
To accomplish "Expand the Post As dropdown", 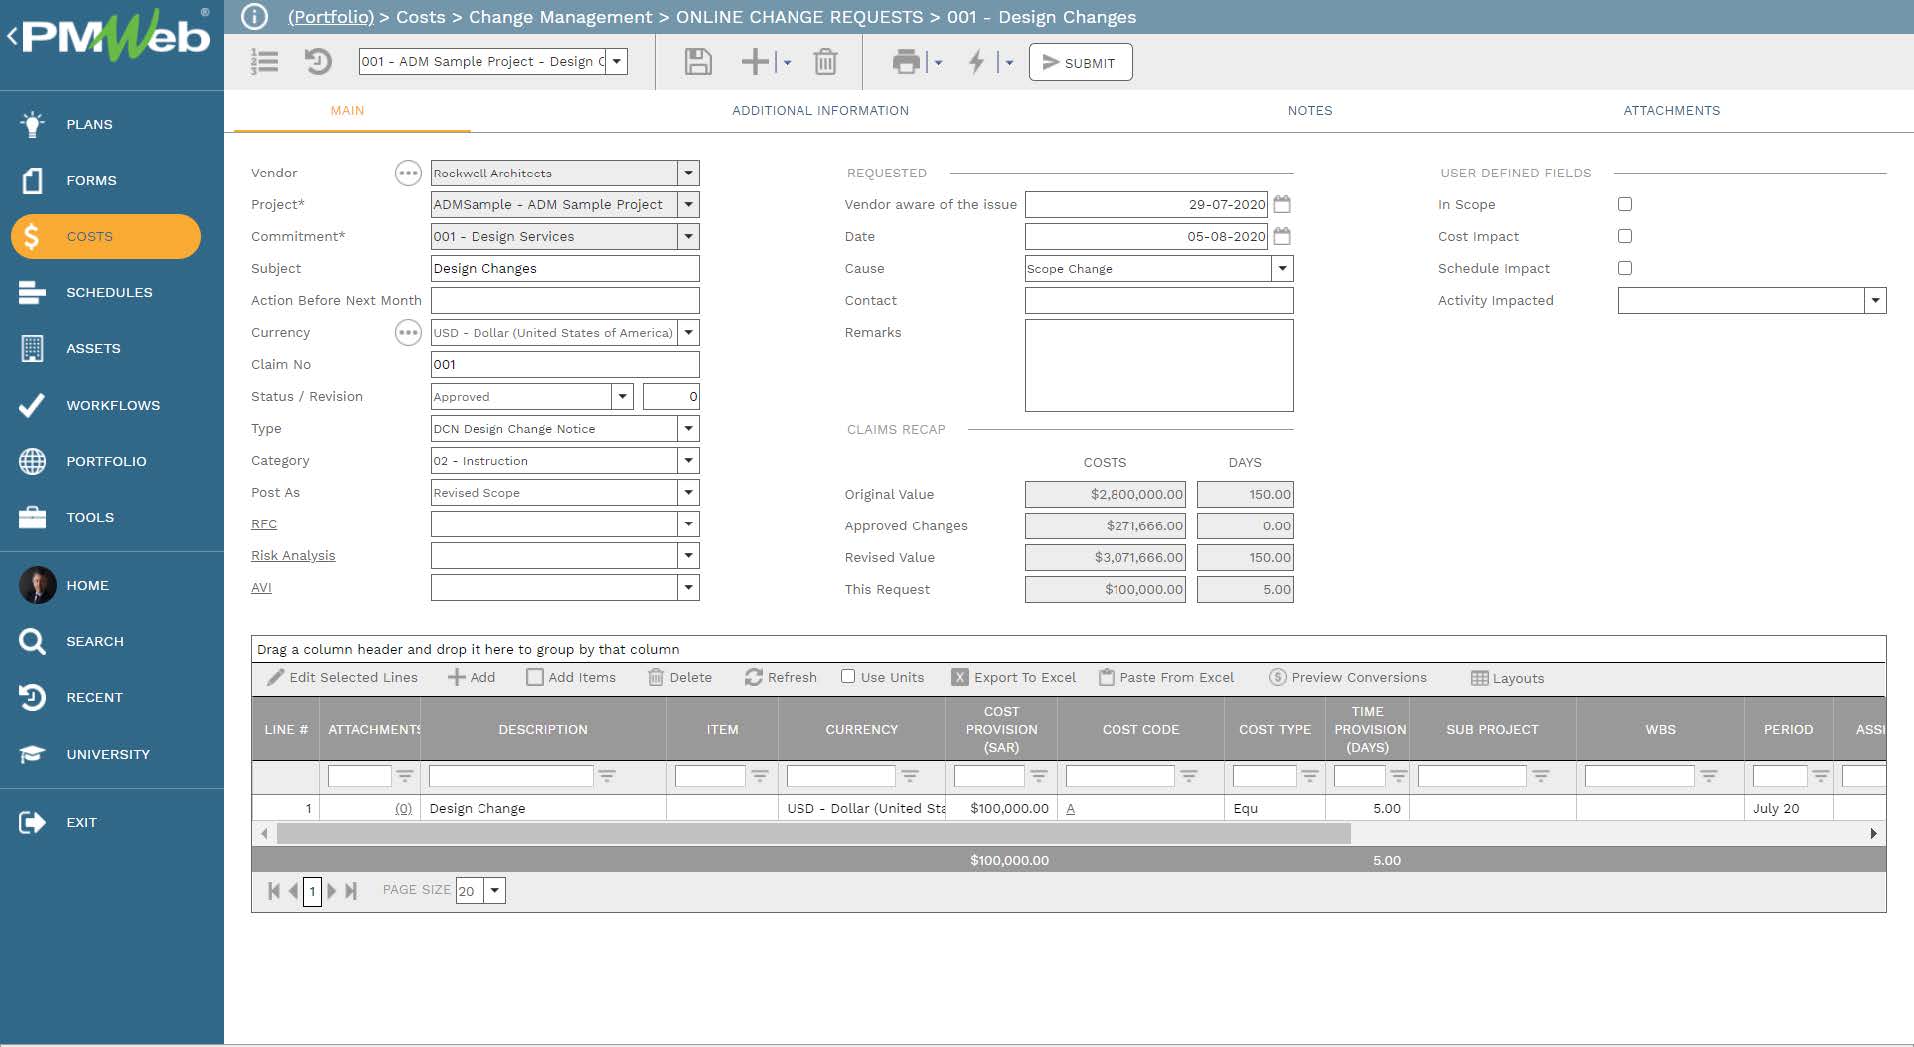I will pyautogui.click(x=688, y=492).
